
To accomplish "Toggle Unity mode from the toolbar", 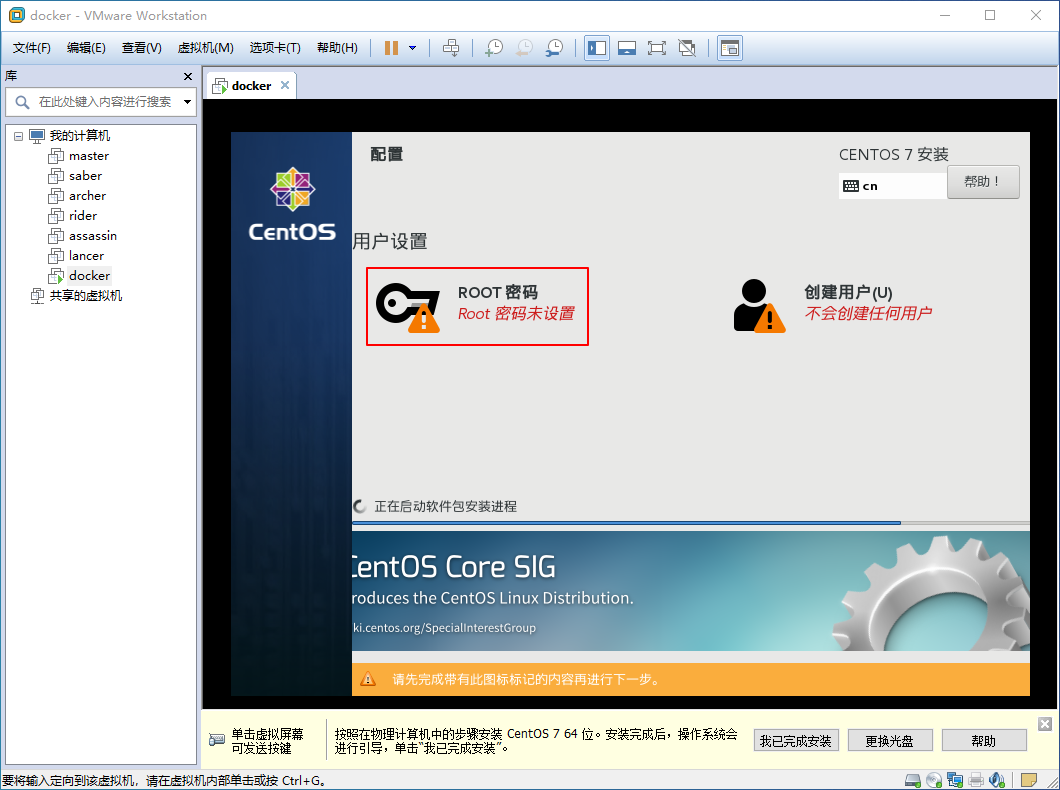I will click(687, 47).
